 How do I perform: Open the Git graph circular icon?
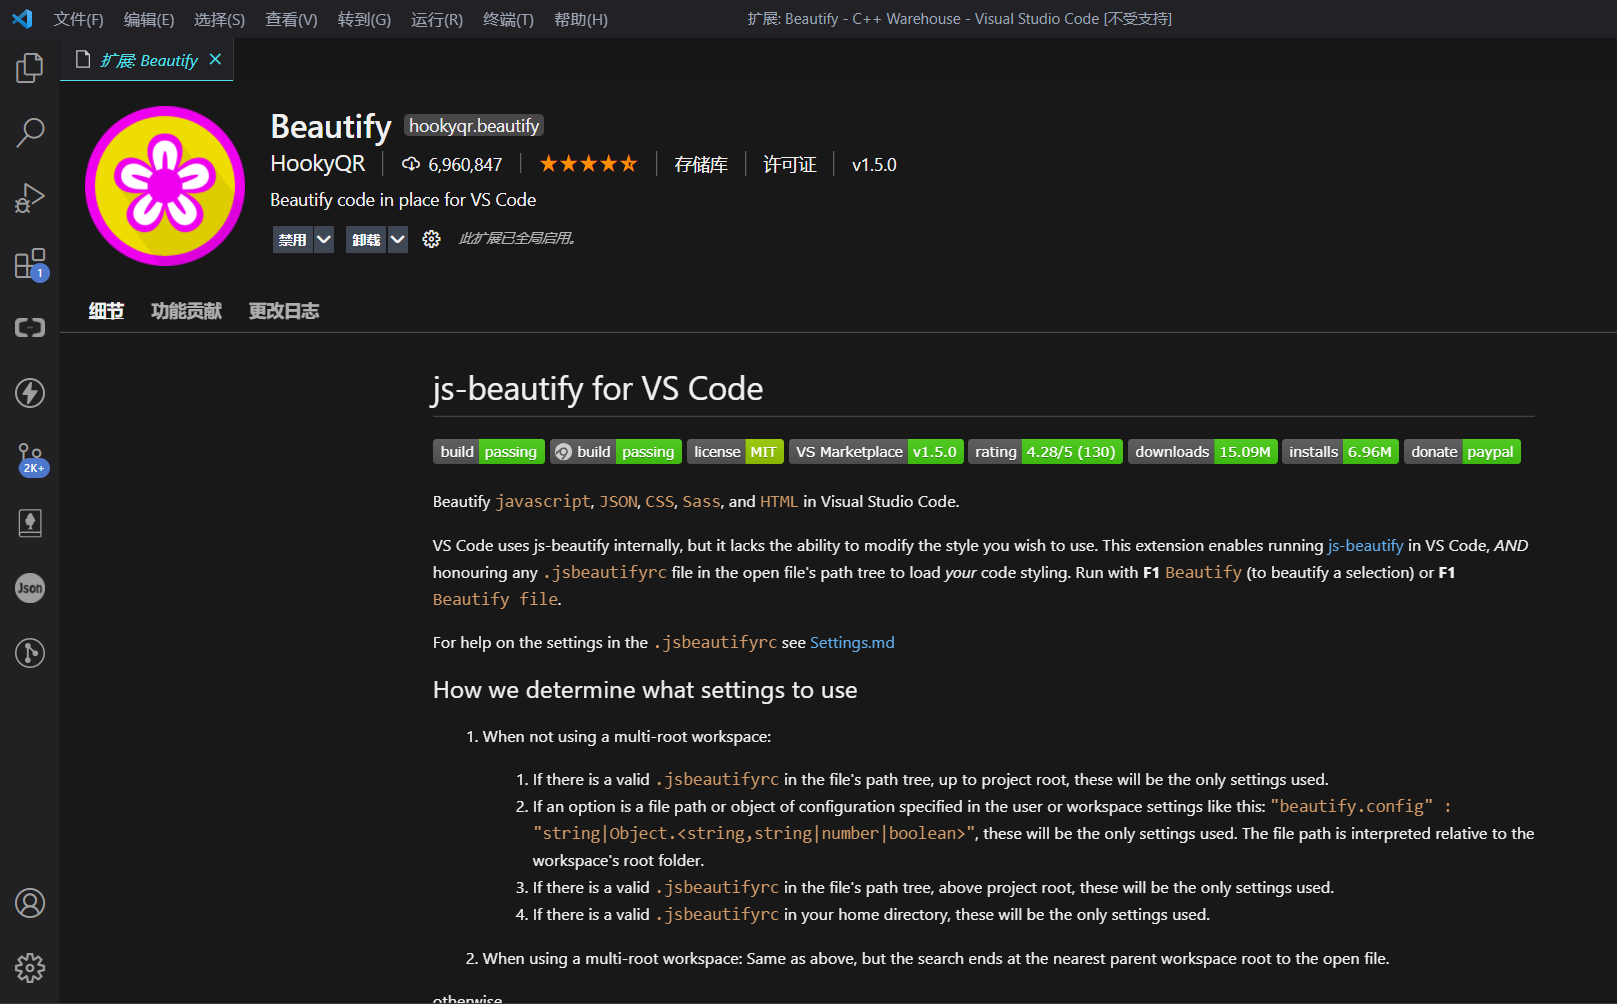30,653
